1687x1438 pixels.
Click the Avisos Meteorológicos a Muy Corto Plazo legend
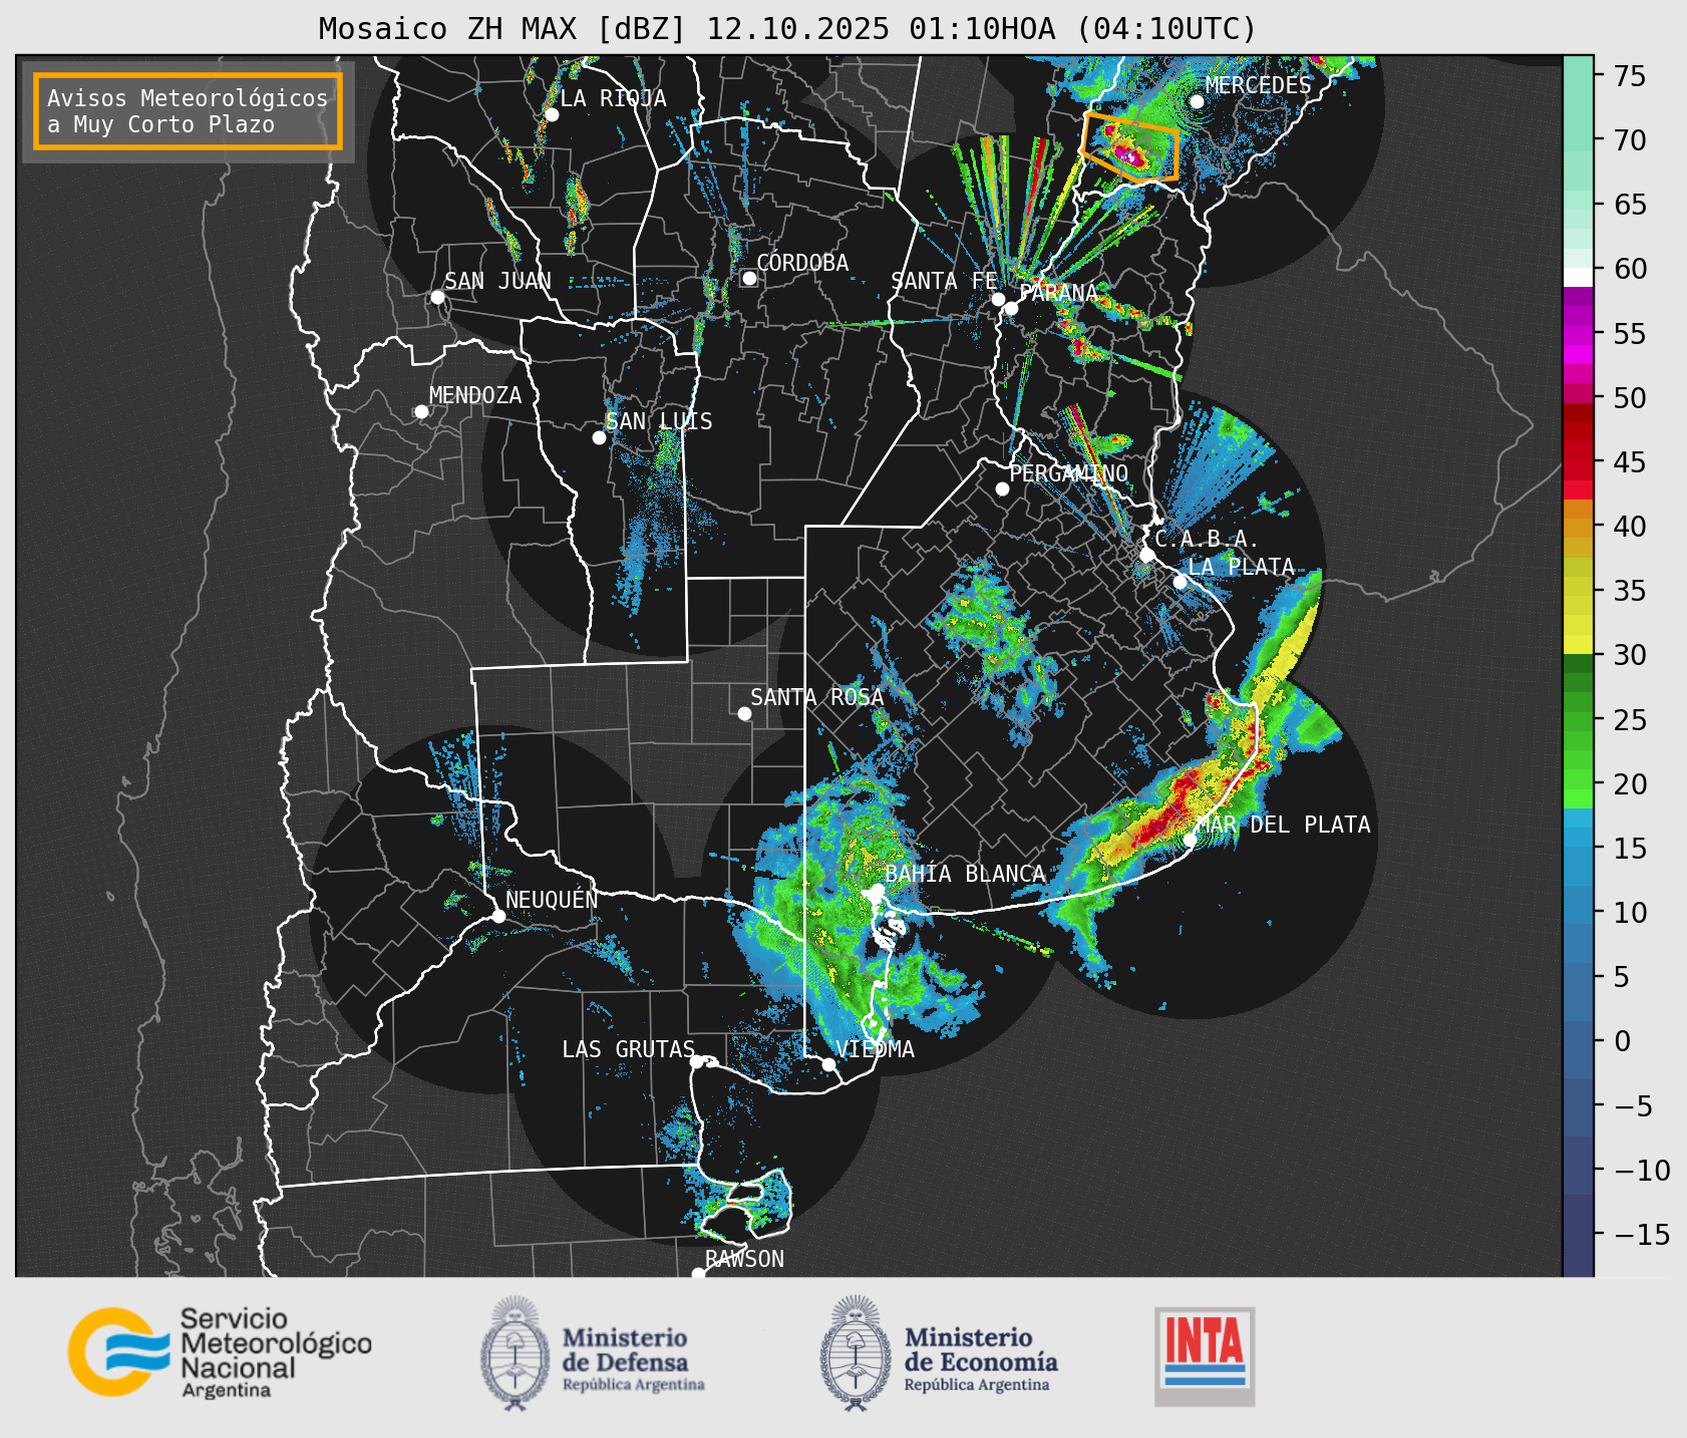[188, 111]
